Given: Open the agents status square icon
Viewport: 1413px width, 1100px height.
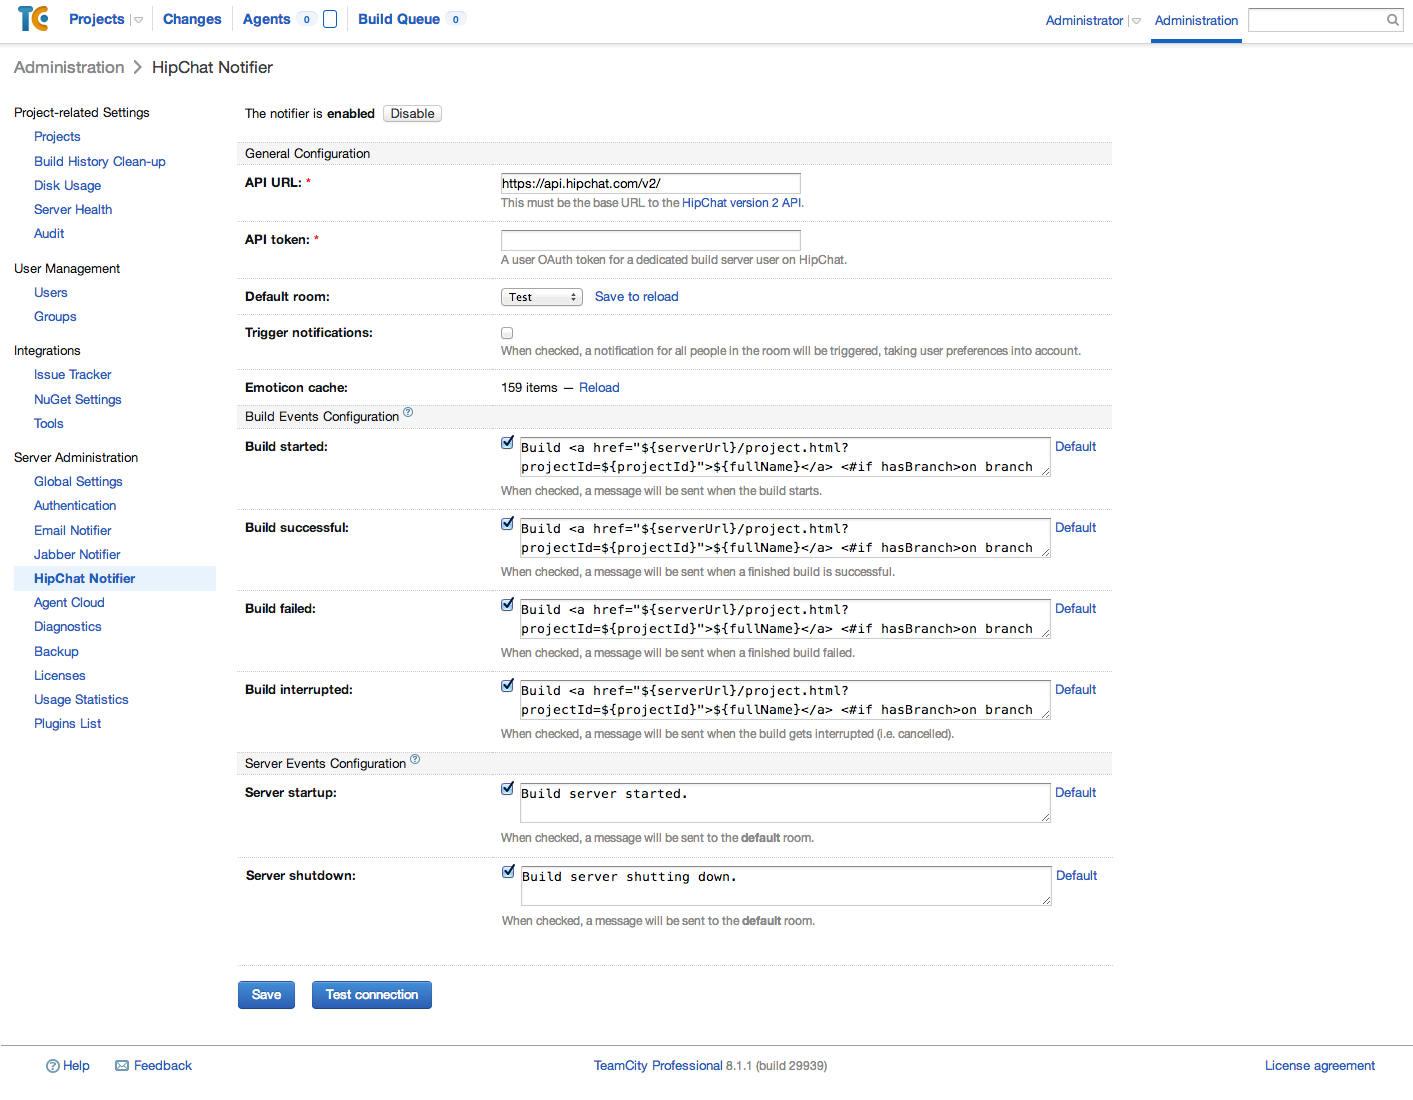Looking at the screenshot, I should (330, 19).
